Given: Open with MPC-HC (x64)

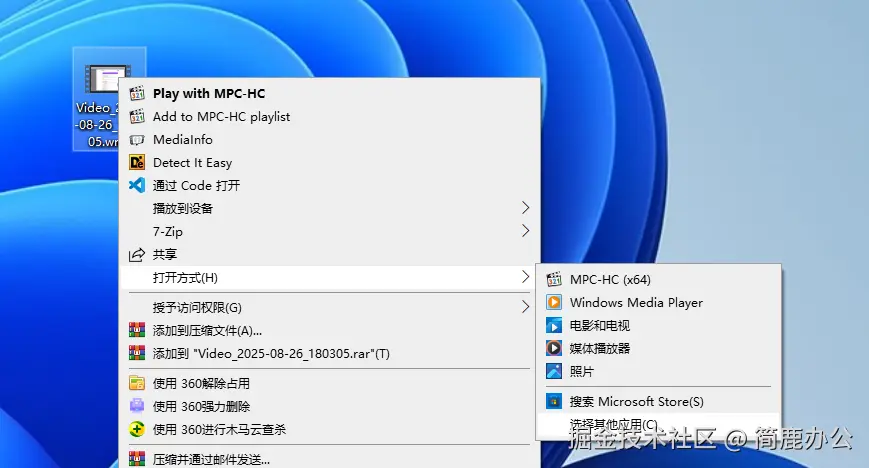Looking at the screenshot, I should 658,279.
